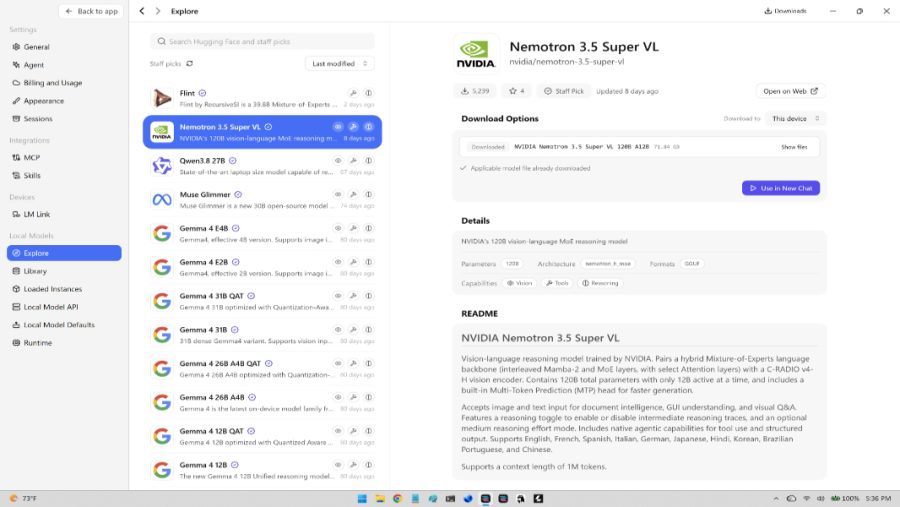This screenshot has height=507, width=900.
Task: Click the Vision capability chip
Action: [519, 283]
